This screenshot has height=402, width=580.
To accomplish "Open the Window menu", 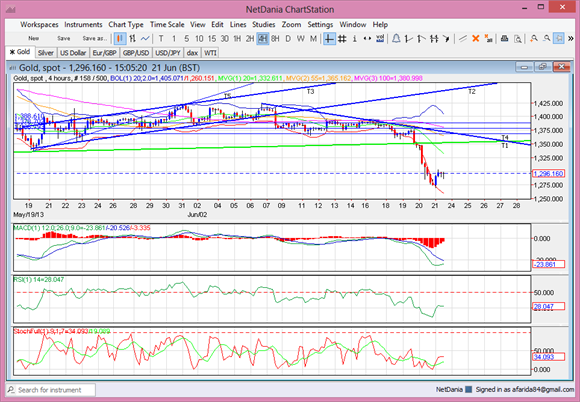I will (353, 24).
